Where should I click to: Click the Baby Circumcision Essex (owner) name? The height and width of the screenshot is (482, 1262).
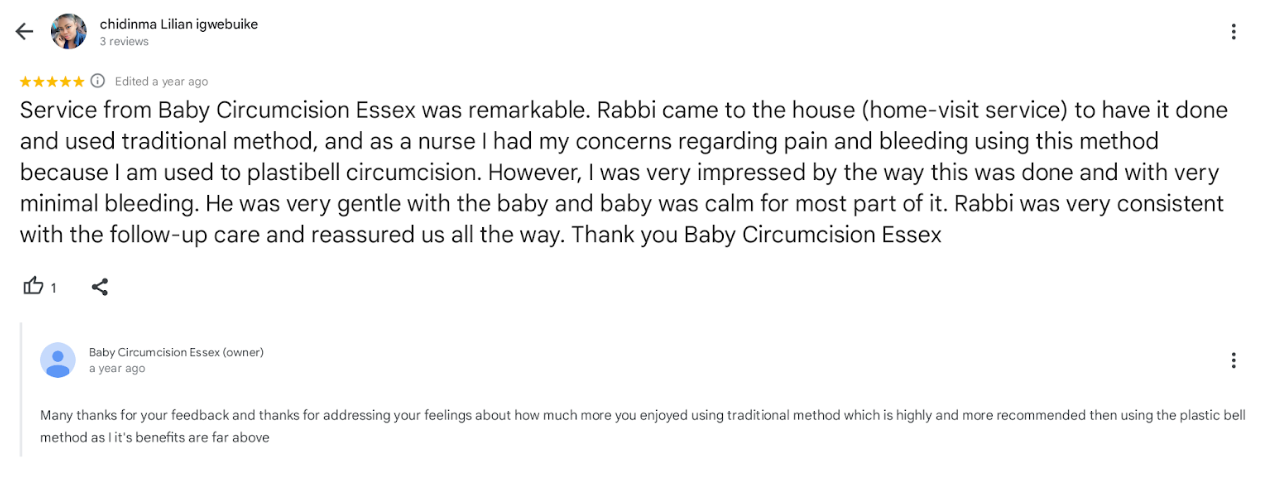(176, 352)
